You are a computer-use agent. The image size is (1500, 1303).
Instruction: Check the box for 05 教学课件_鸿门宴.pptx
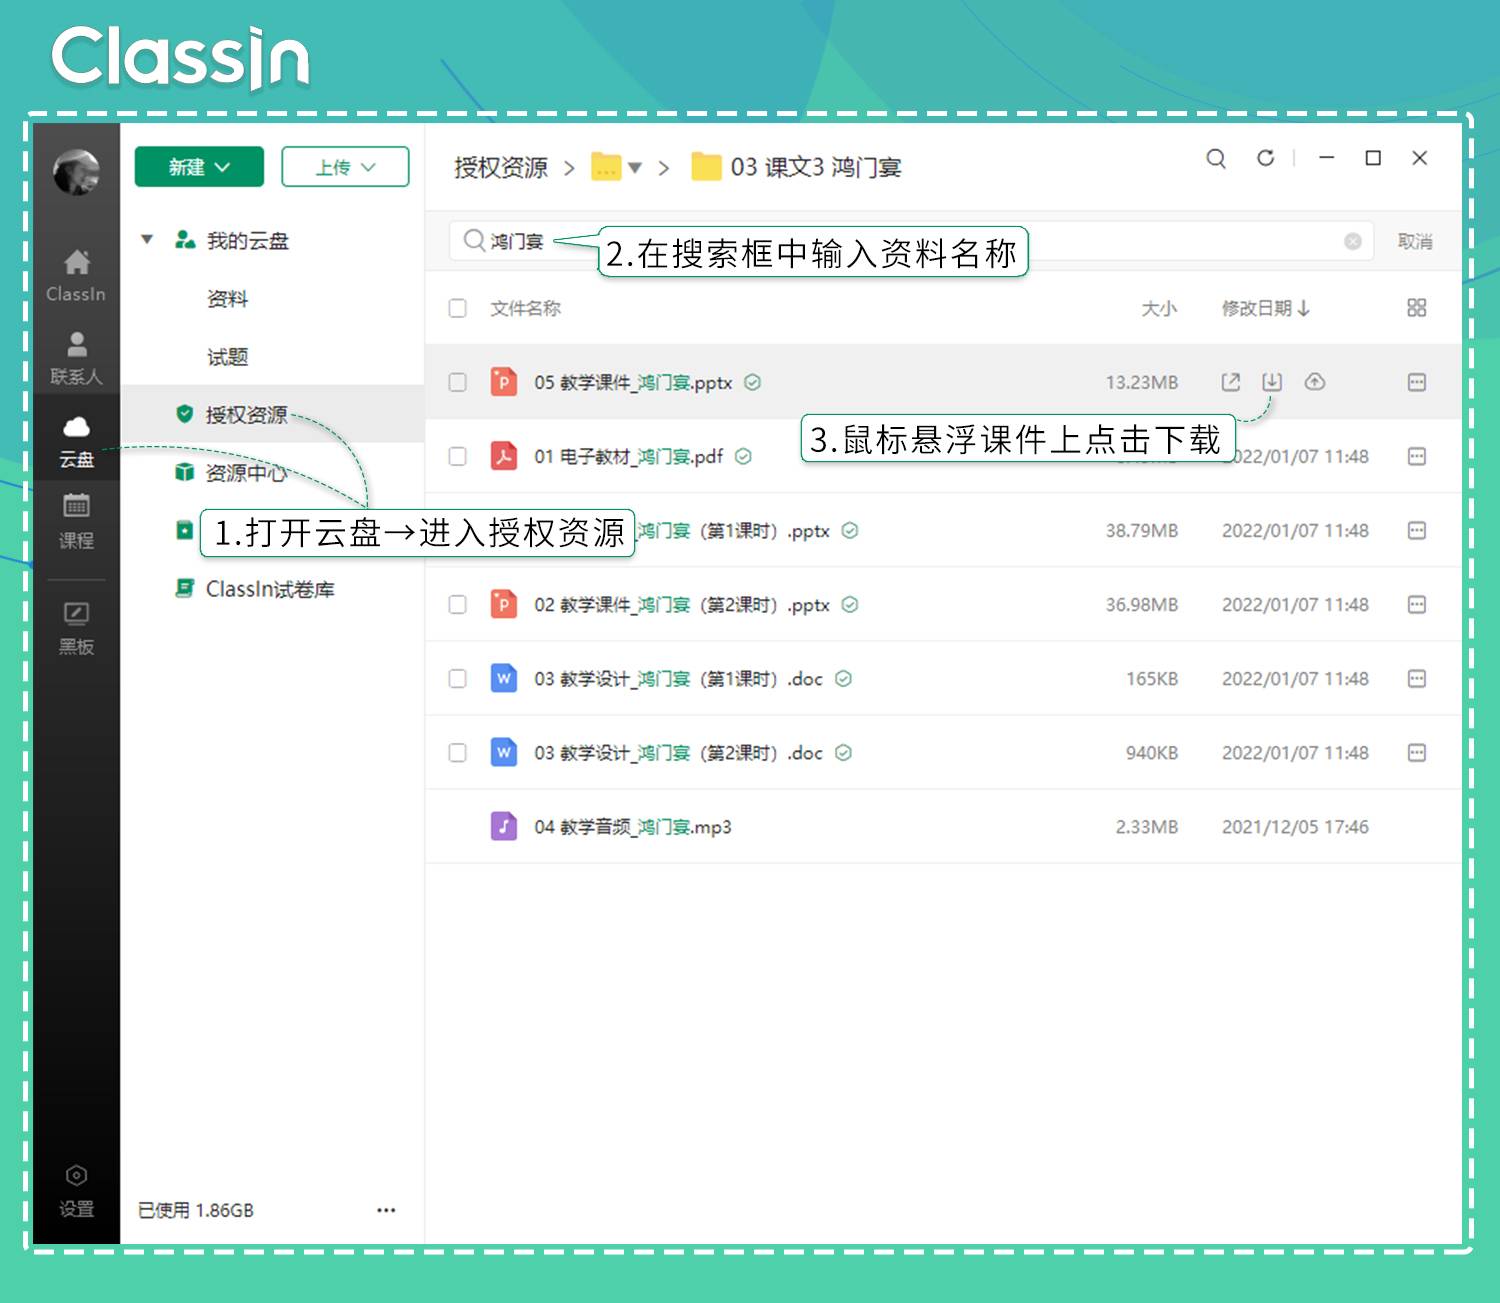coord(458,382)
